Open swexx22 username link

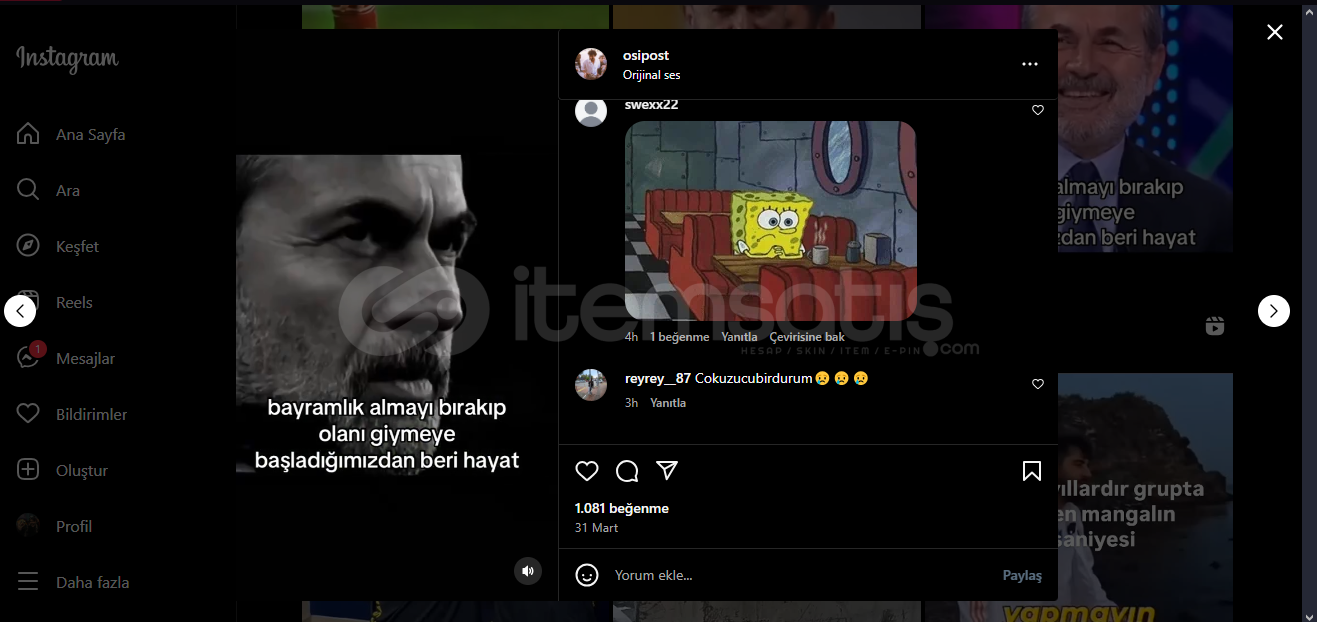[652, 105]
